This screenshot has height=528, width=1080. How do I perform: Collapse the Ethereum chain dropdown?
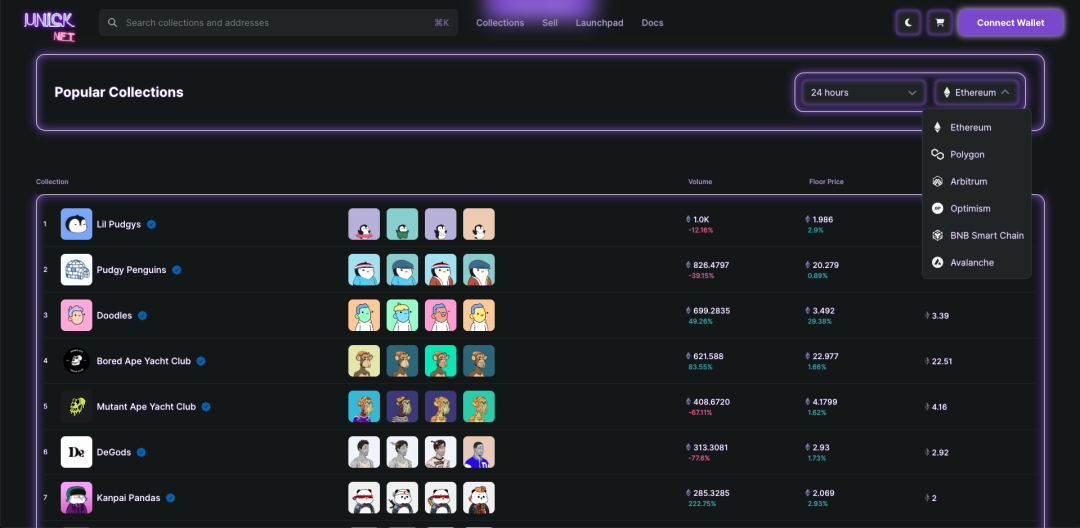pyautogui.click(x=976, y=92)
